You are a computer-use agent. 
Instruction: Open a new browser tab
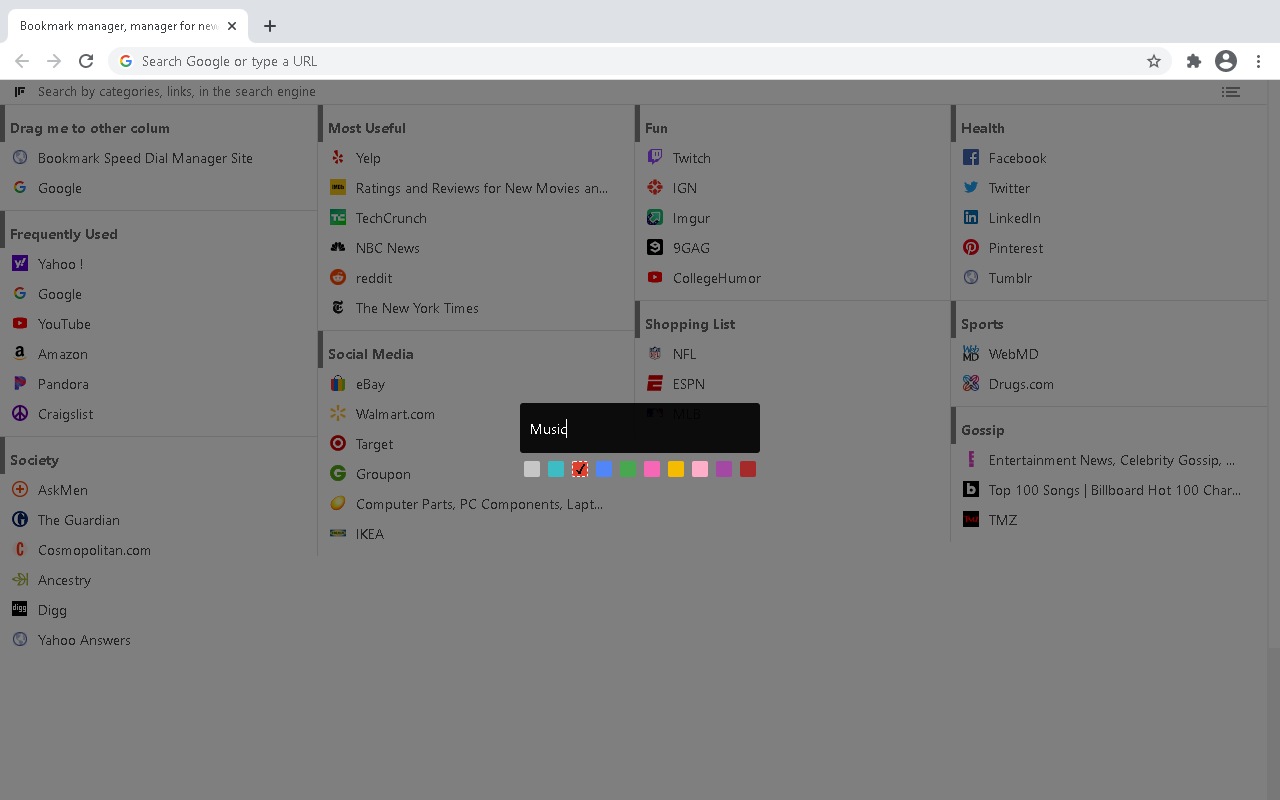(x=270, y=26)
